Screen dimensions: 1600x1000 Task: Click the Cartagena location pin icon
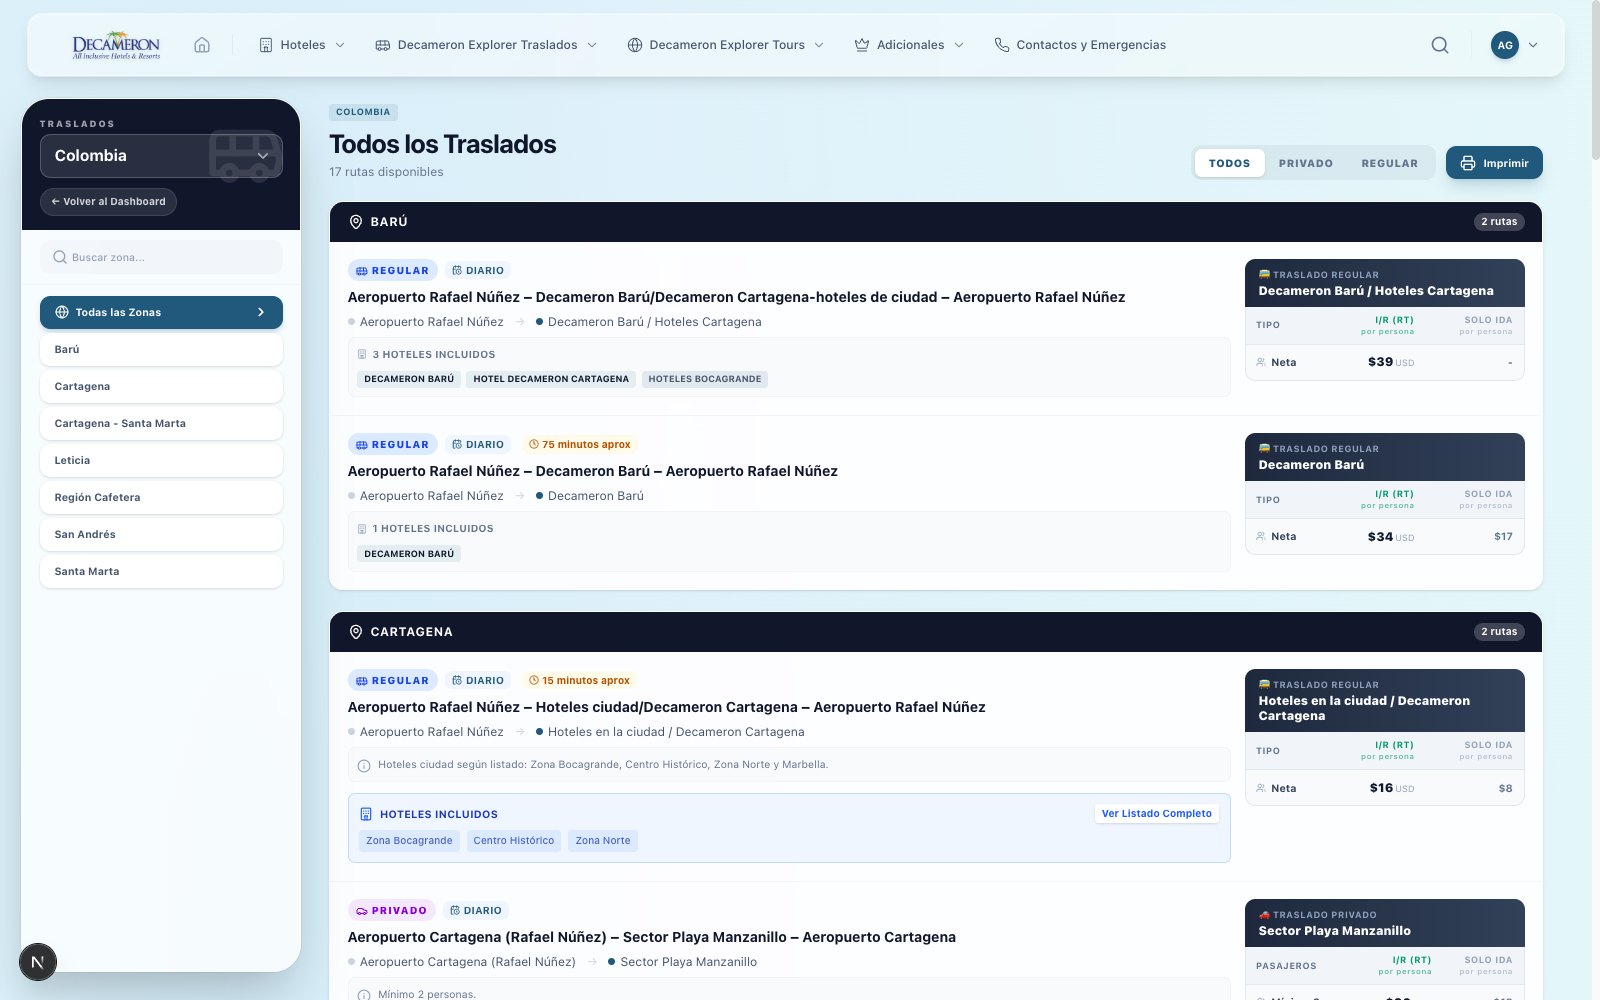click(355, 632)
